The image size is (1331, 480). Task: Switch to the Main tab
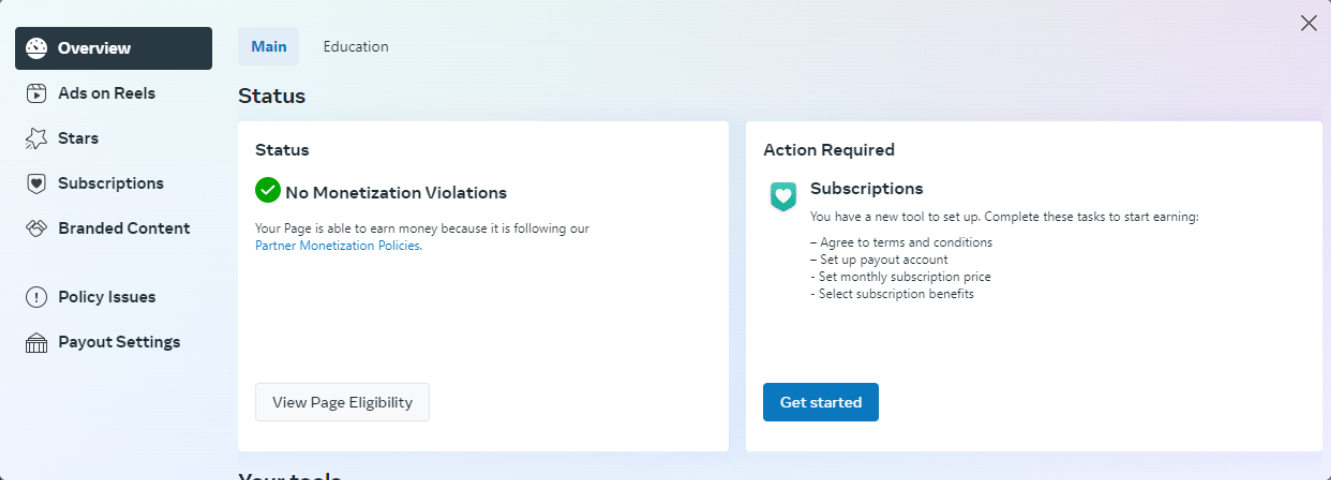[268, 47]
